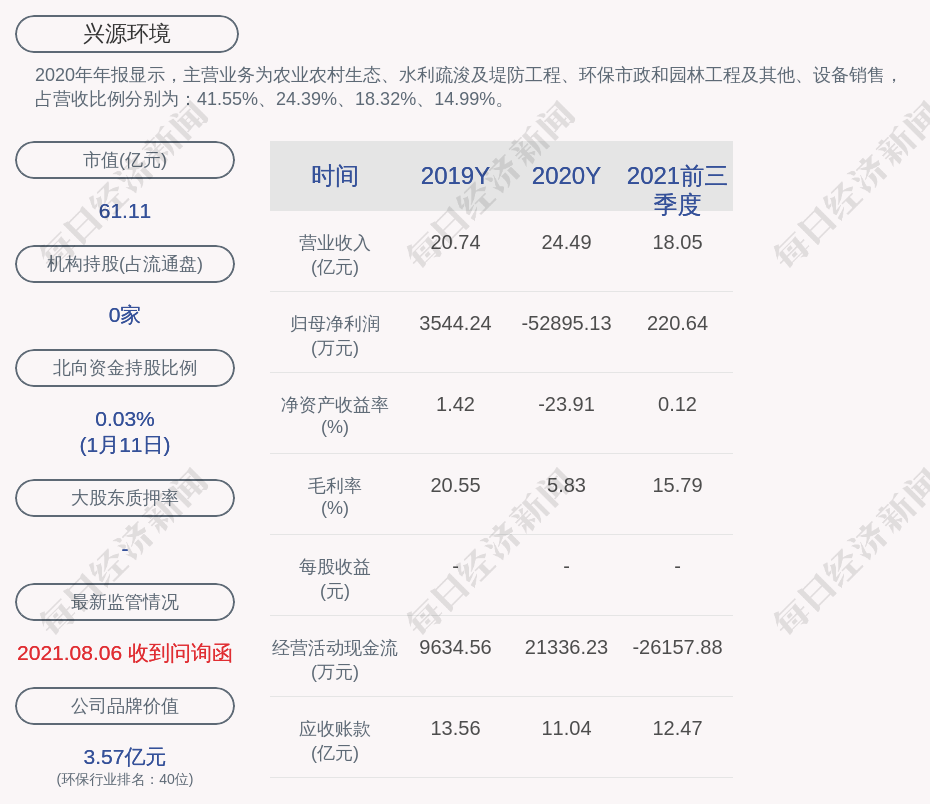Screen dimensions: 930x804
Task: Click the 3.57亿元 brand value figure
Action: (x=125, y=757)
